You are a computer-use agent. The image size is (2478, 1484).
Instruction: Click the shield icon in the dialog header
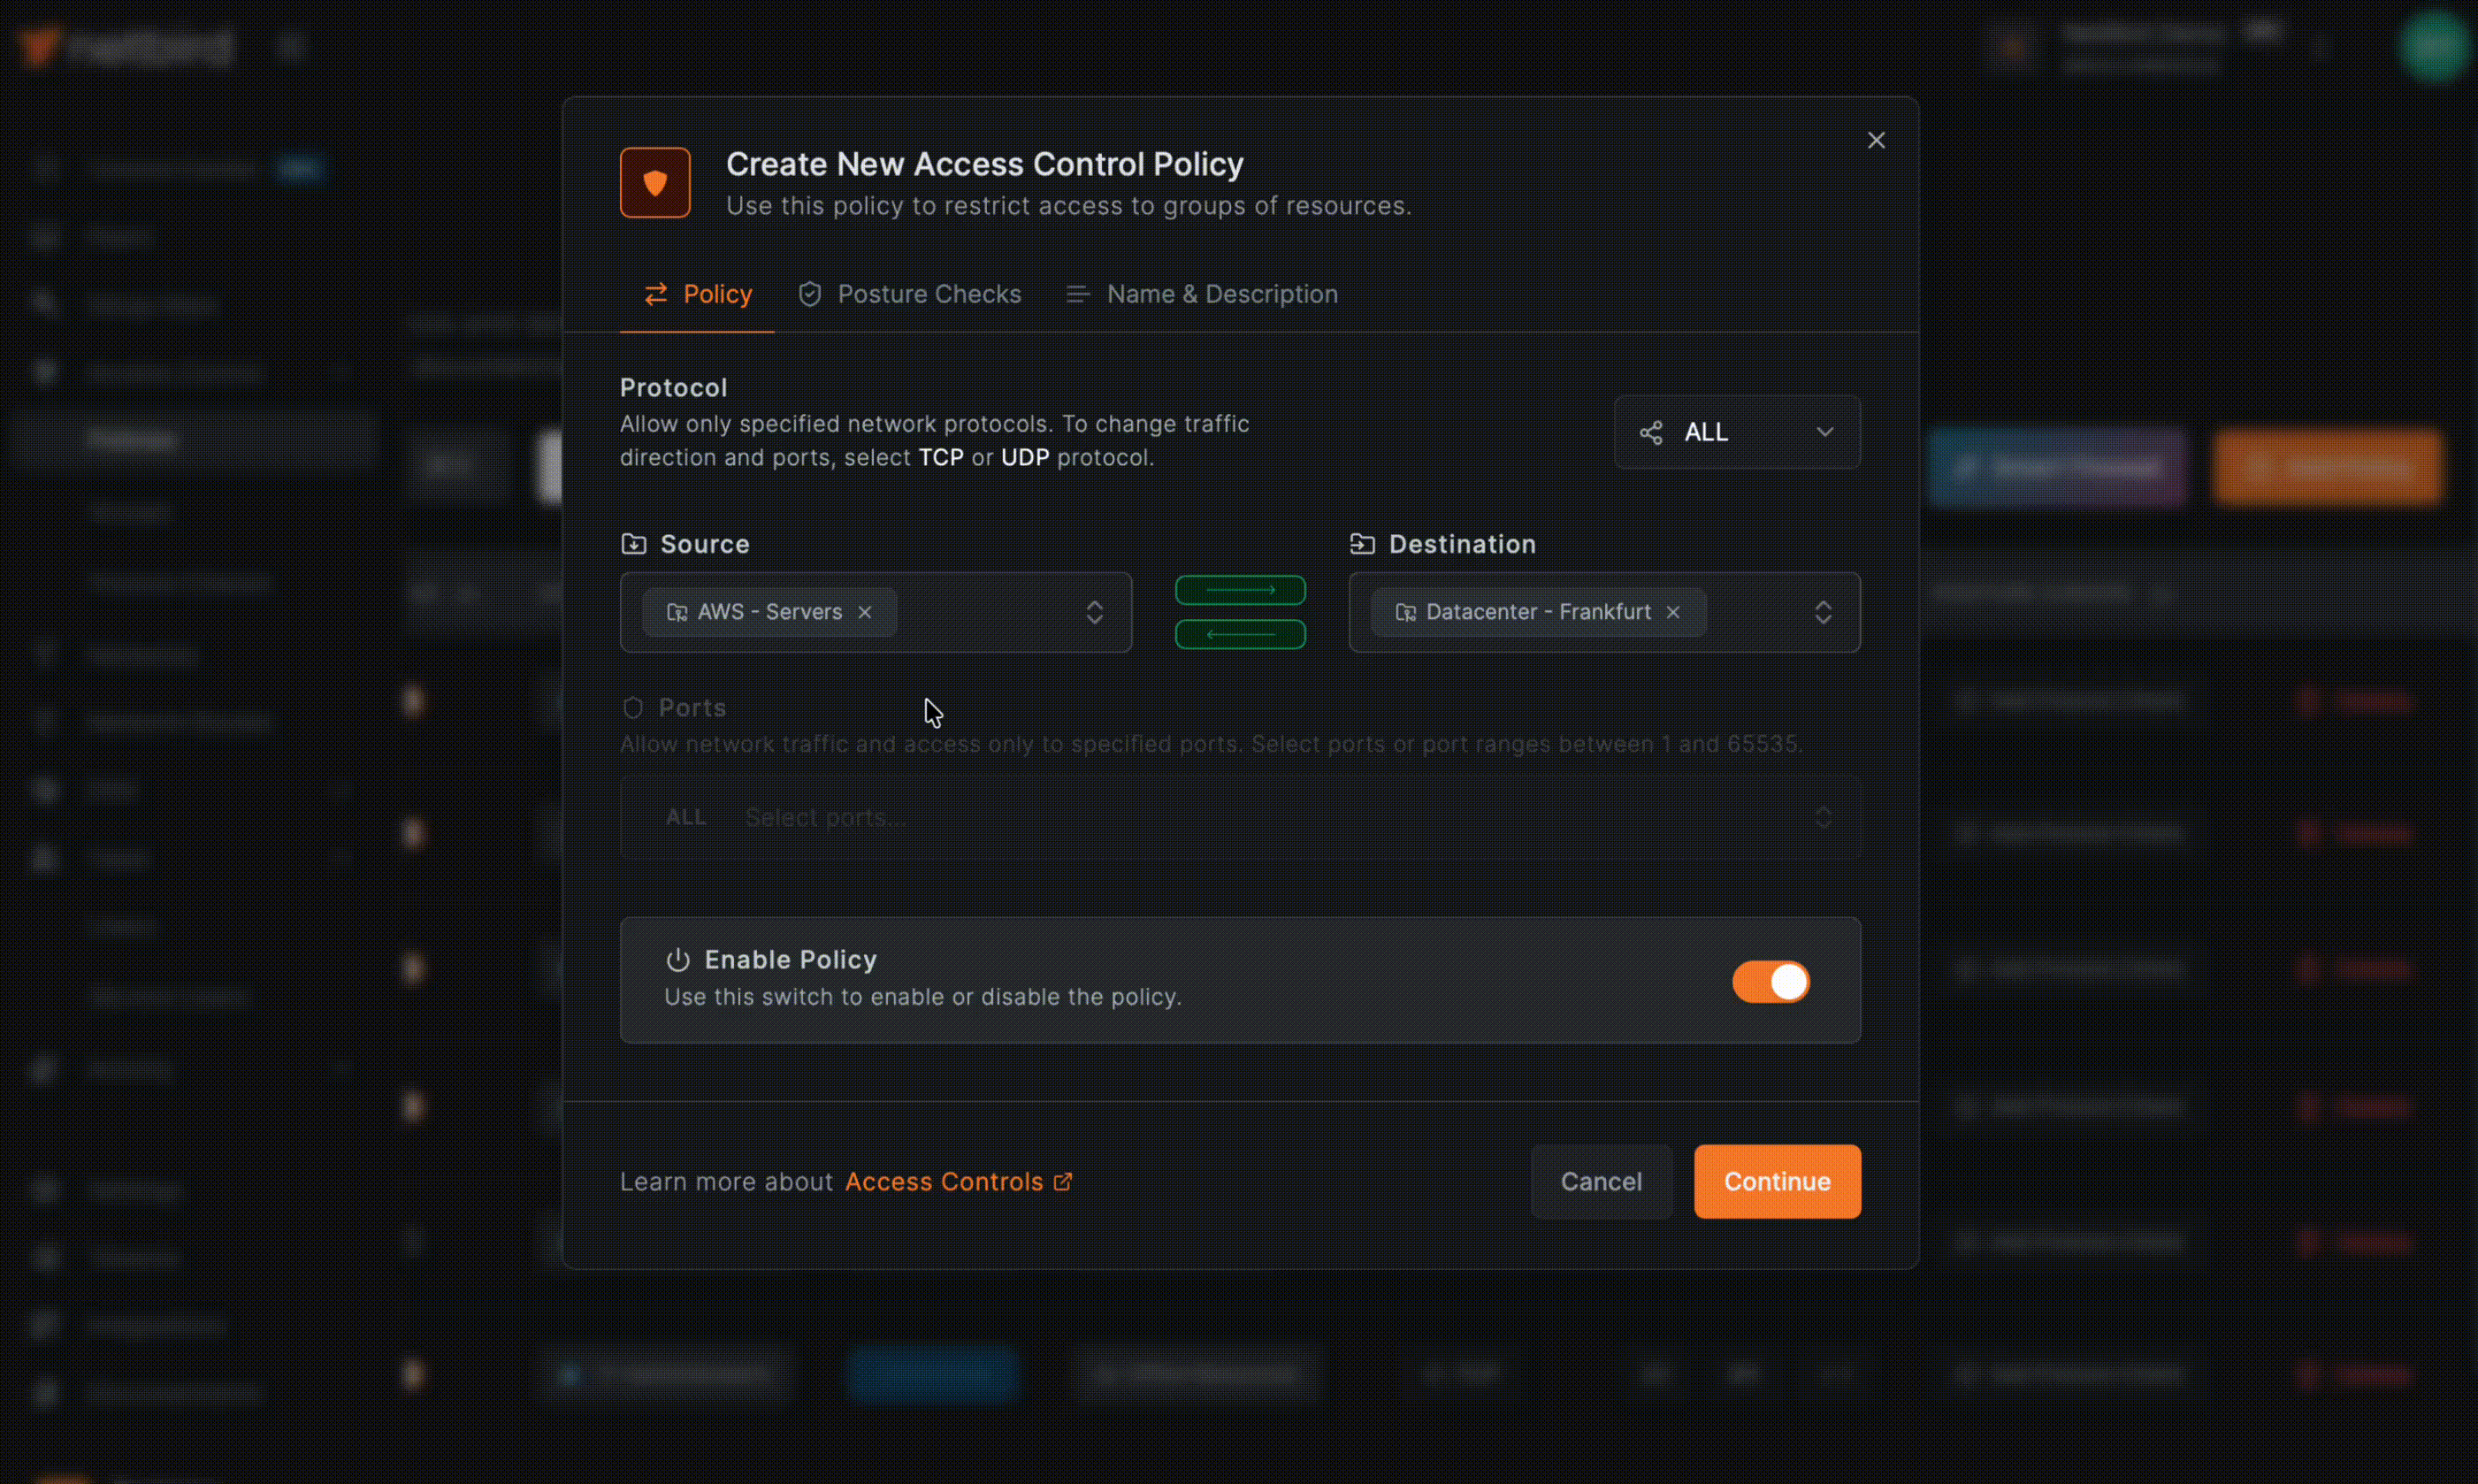655,182
